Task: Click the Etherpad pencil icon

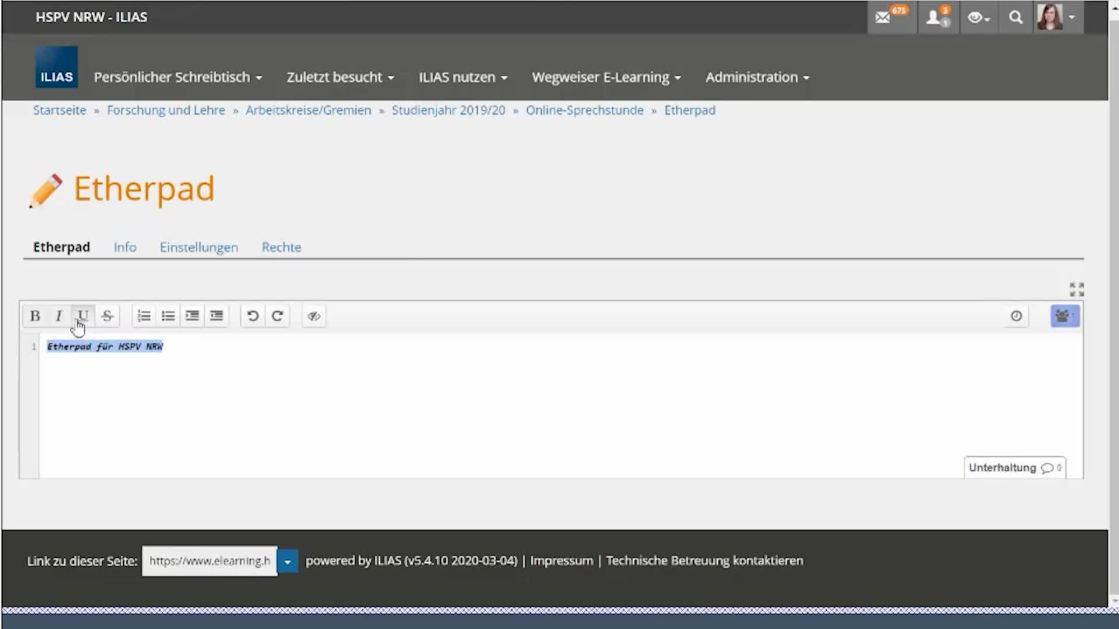Action: 46,191
